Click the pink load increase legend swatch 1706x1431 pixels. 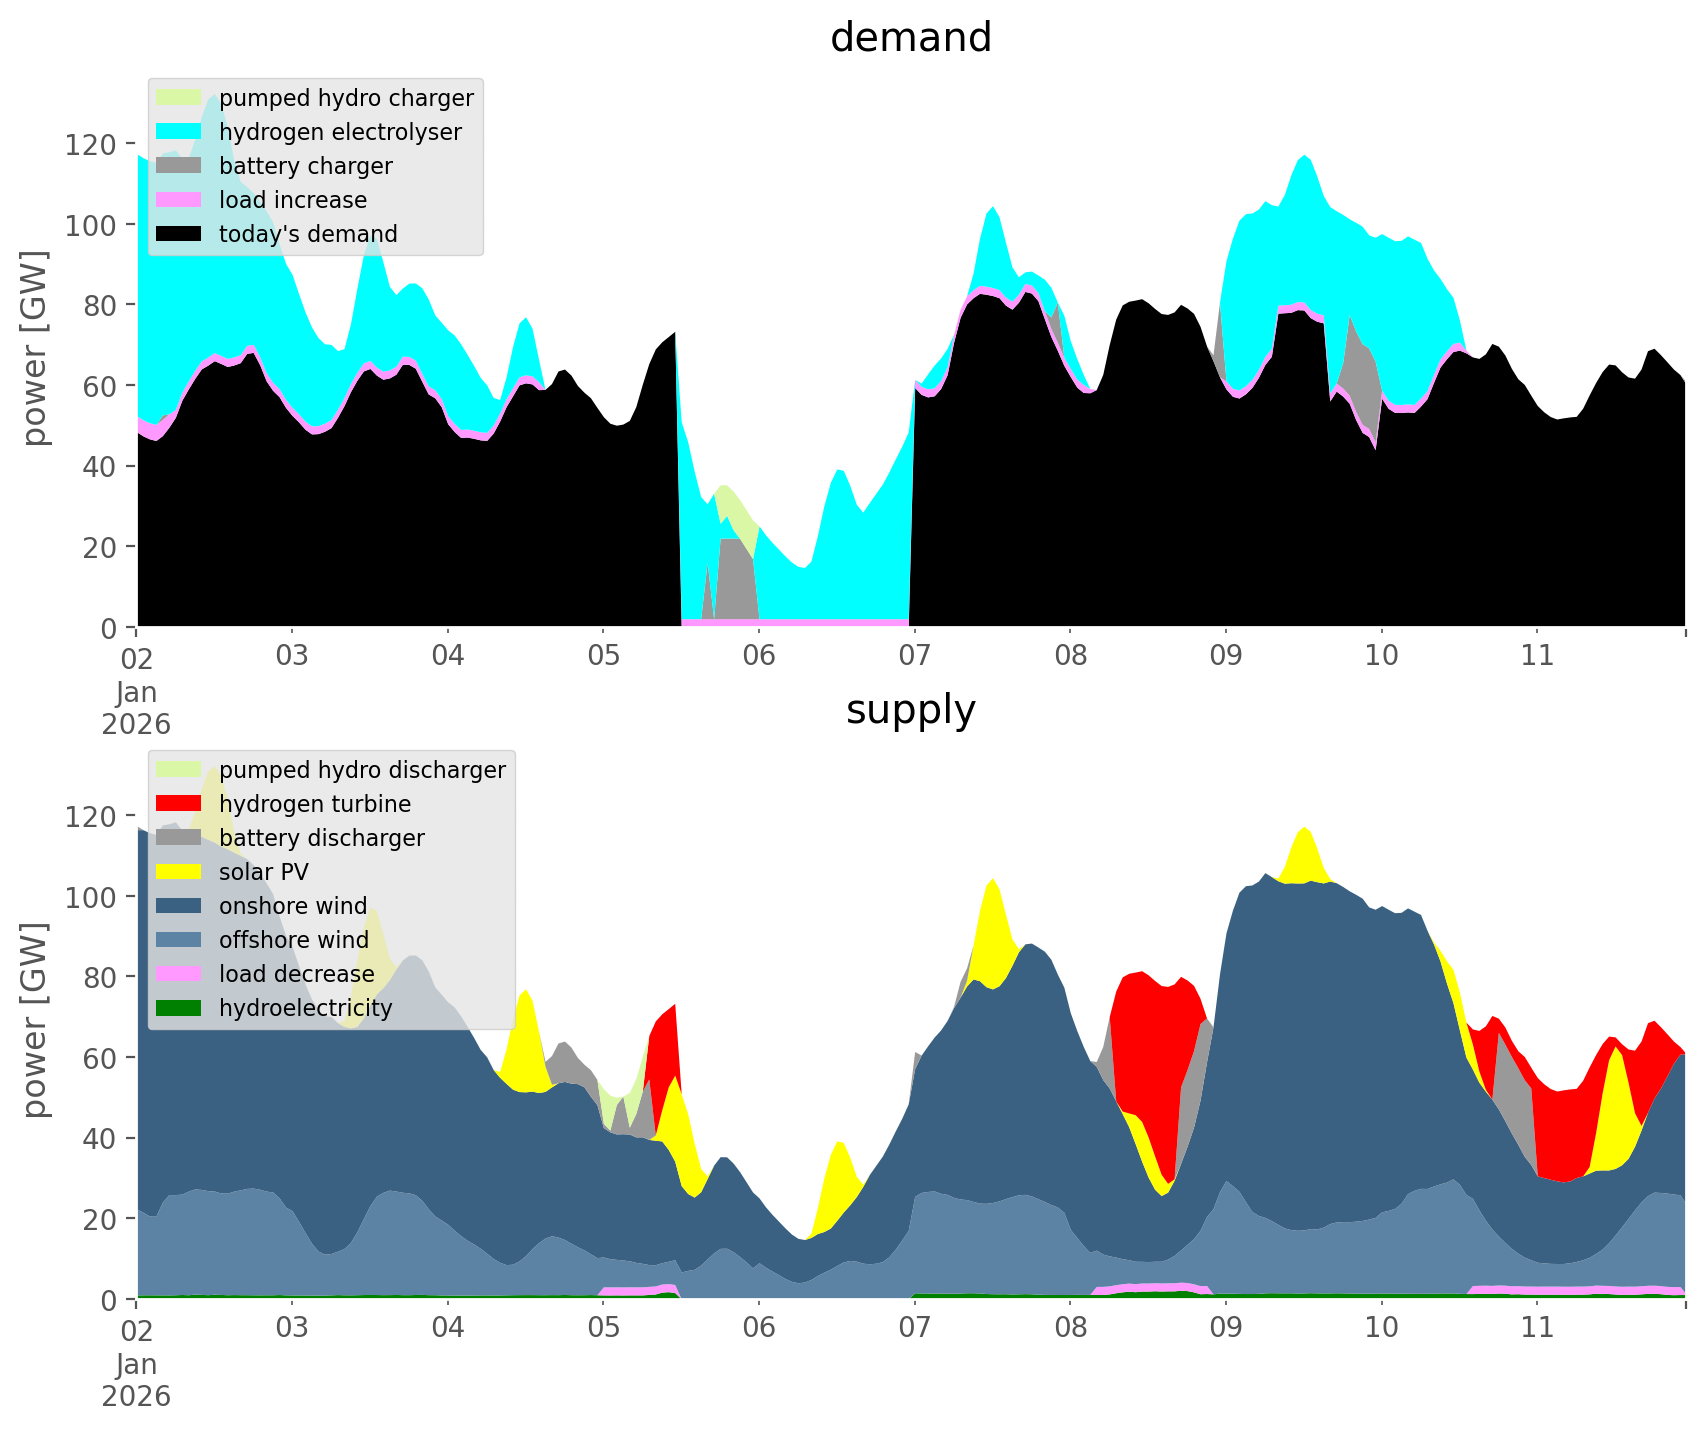click(180, 200)
